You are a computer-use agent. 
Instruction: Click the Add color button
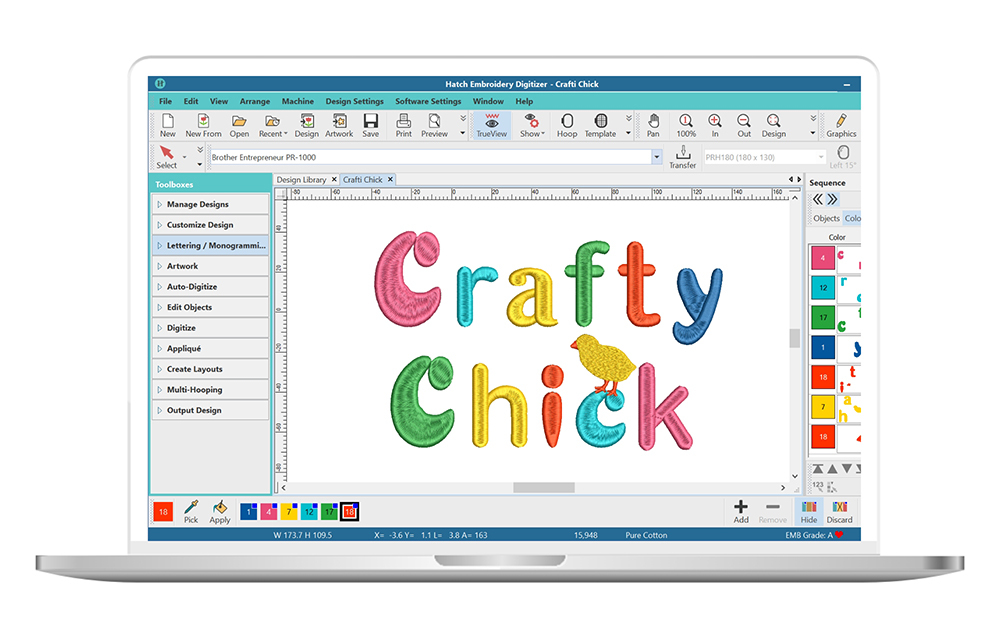click(x=741, y=511)
